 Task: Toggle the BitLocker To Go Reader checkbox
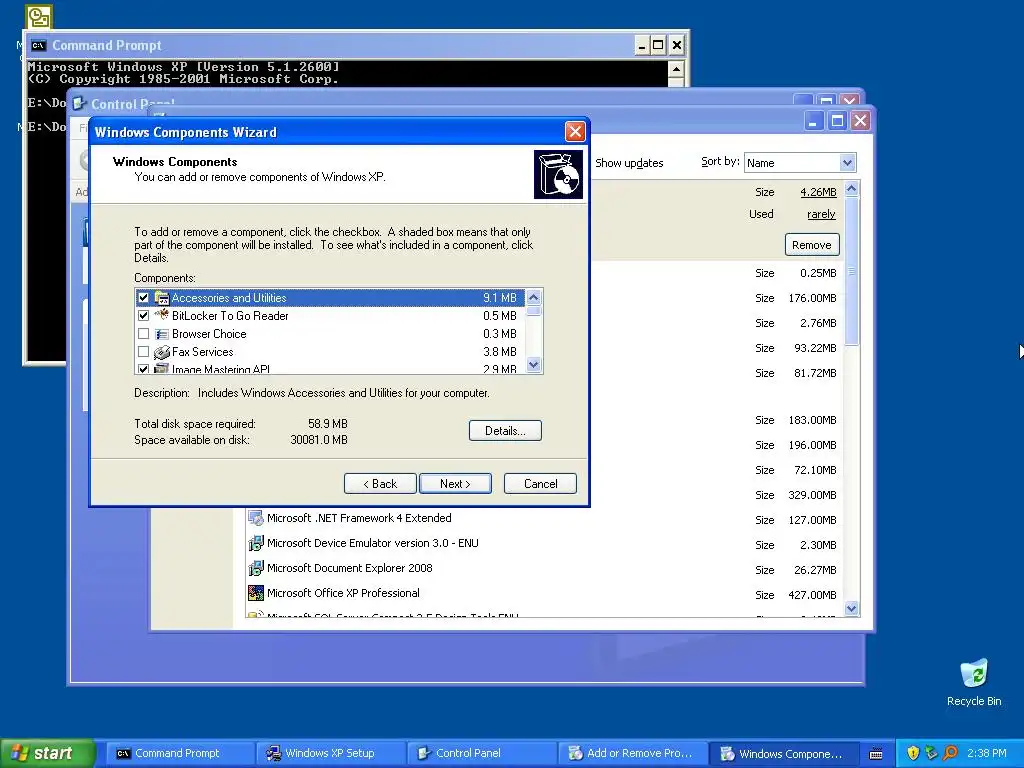coord(143,316)
